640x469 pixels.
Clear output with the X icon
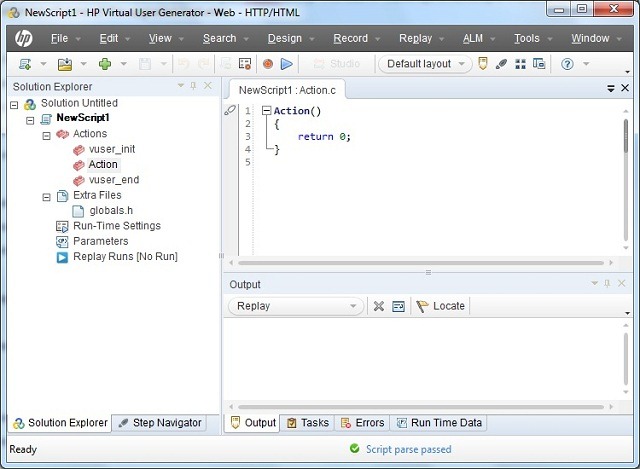[x=379, y=306]
